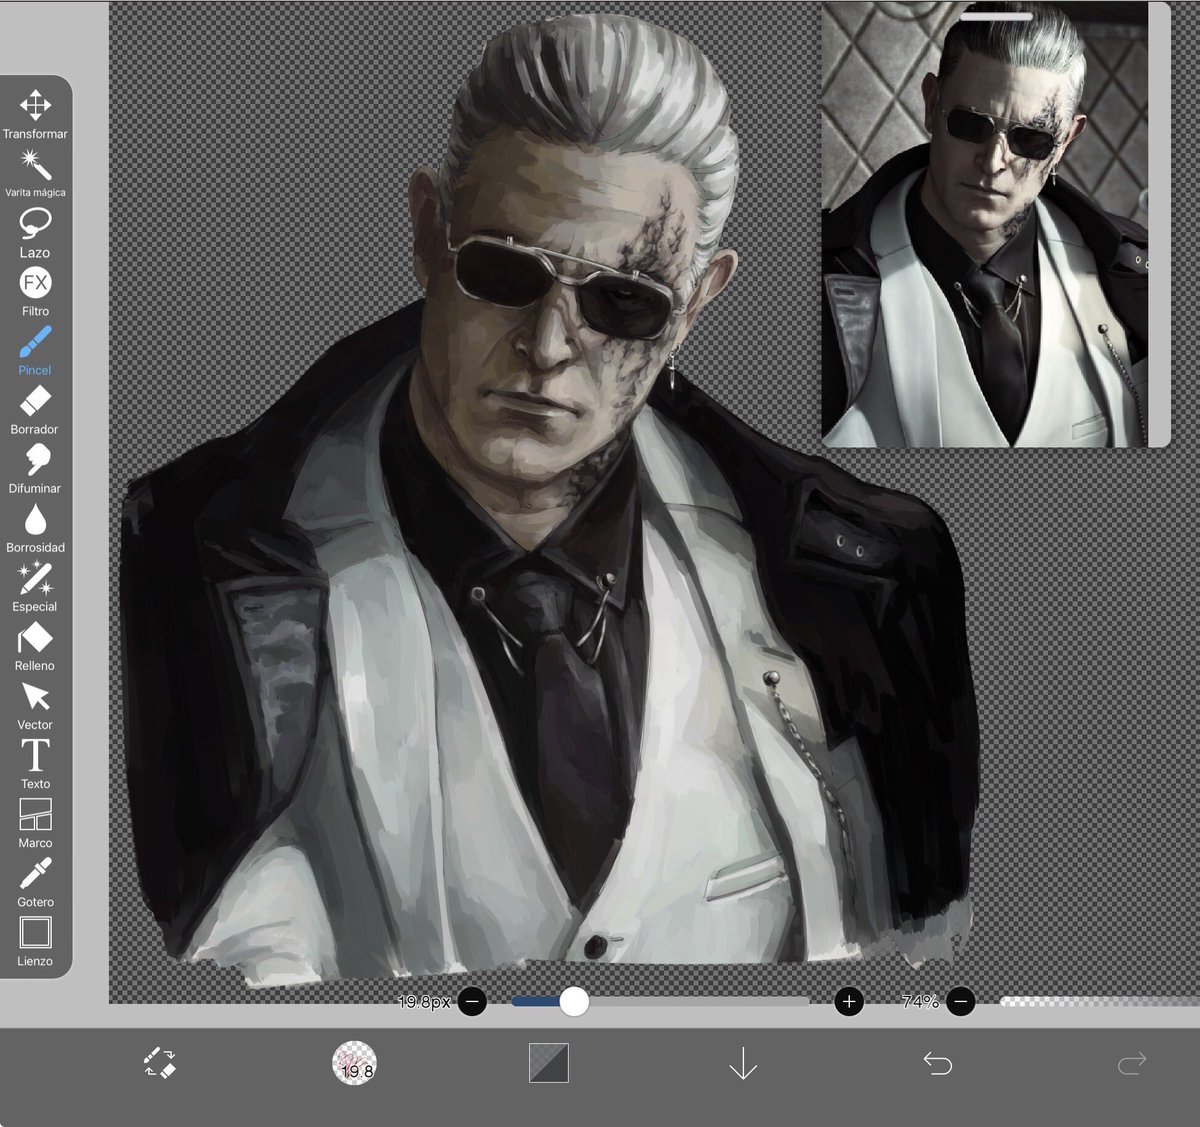Toggle brush and eraser swap icon

coord(160,1062)
